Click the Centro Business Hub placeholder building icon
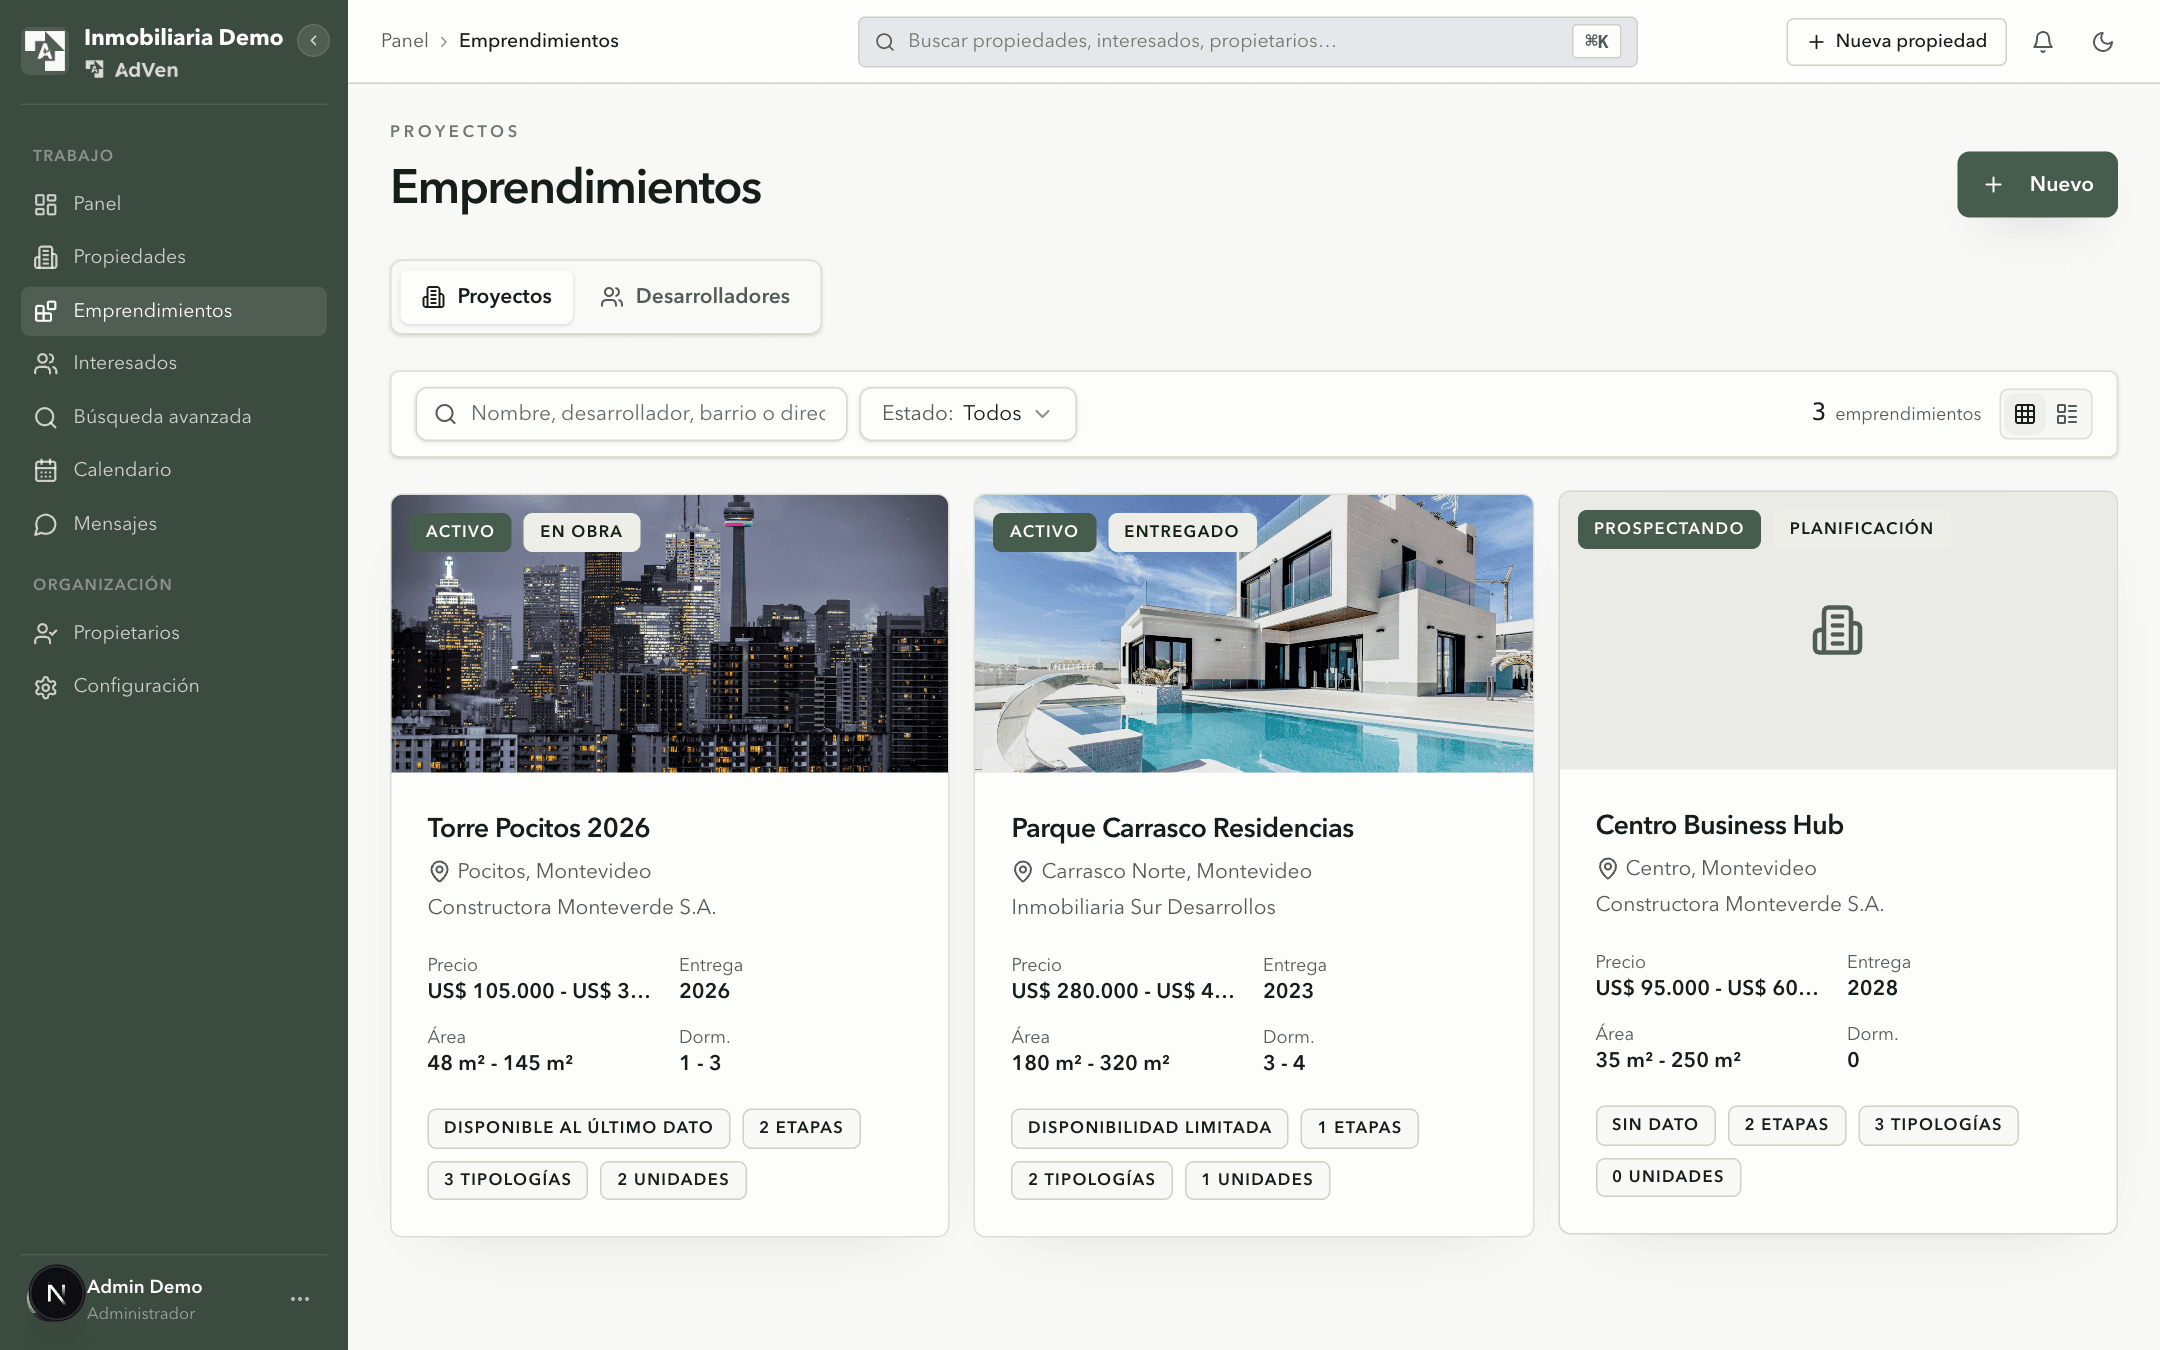Viewport: 2160px width, 1350px height. click(x=1837, y=631)
